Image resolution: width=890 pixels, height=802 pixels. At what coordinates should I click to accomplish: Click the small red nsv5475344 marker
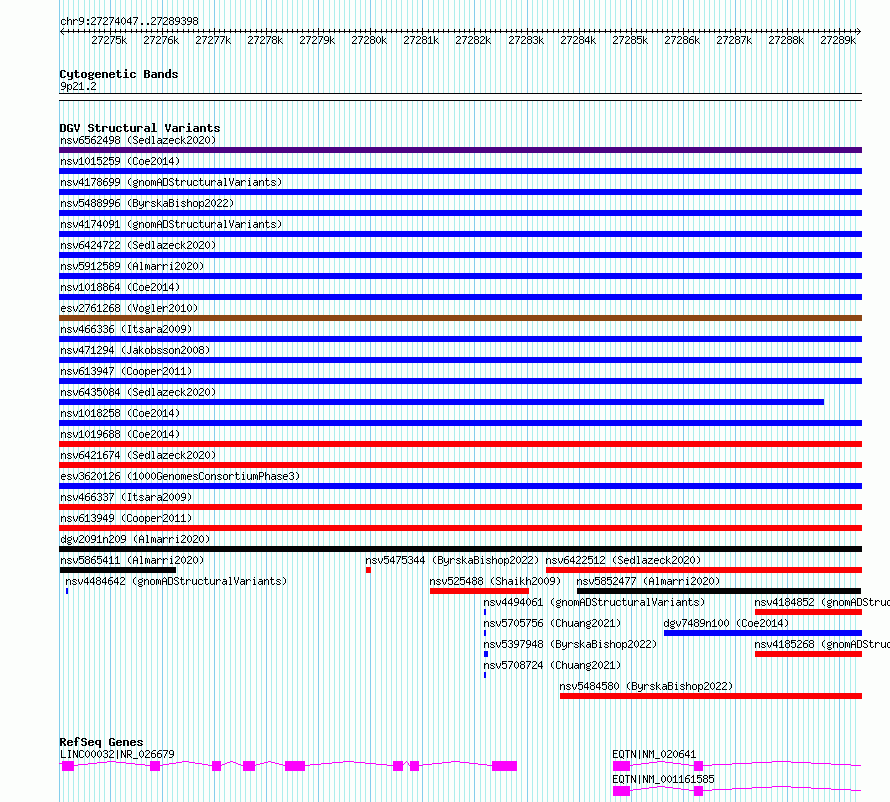tap(368, 570)
